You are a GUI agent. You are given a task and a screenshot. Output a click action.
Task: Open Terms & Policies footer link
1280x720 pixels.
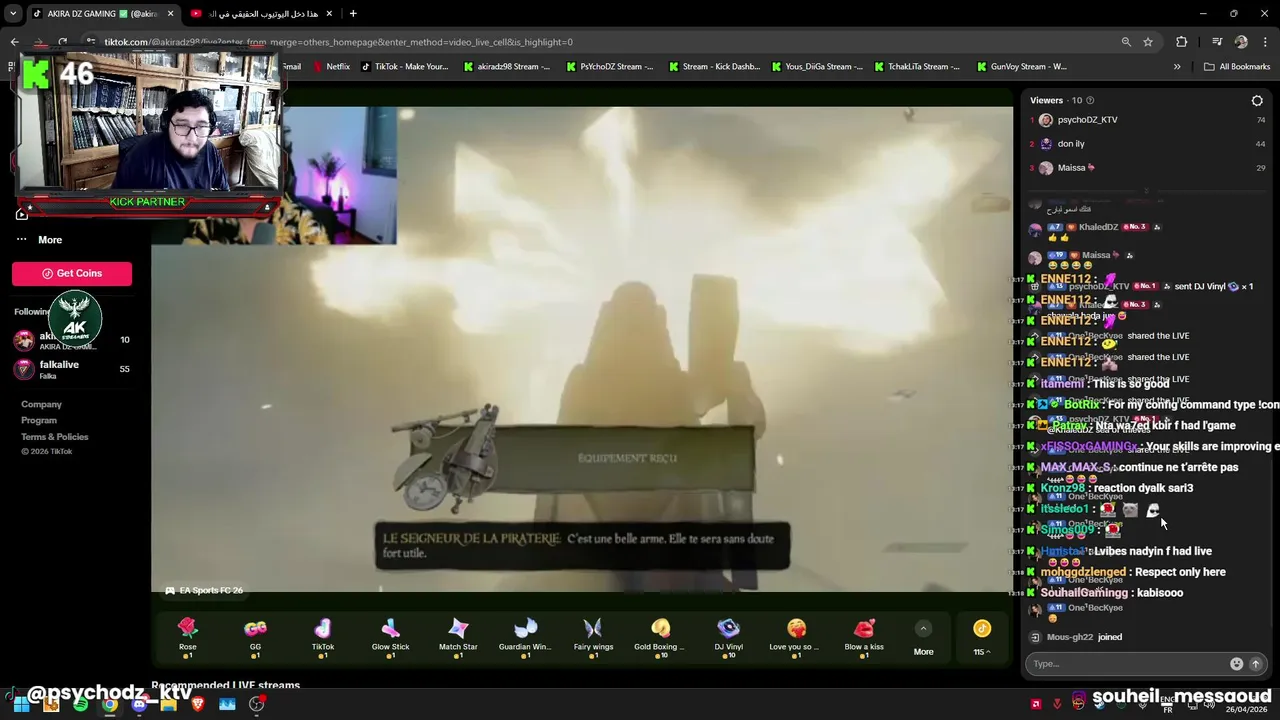point(55,436)
